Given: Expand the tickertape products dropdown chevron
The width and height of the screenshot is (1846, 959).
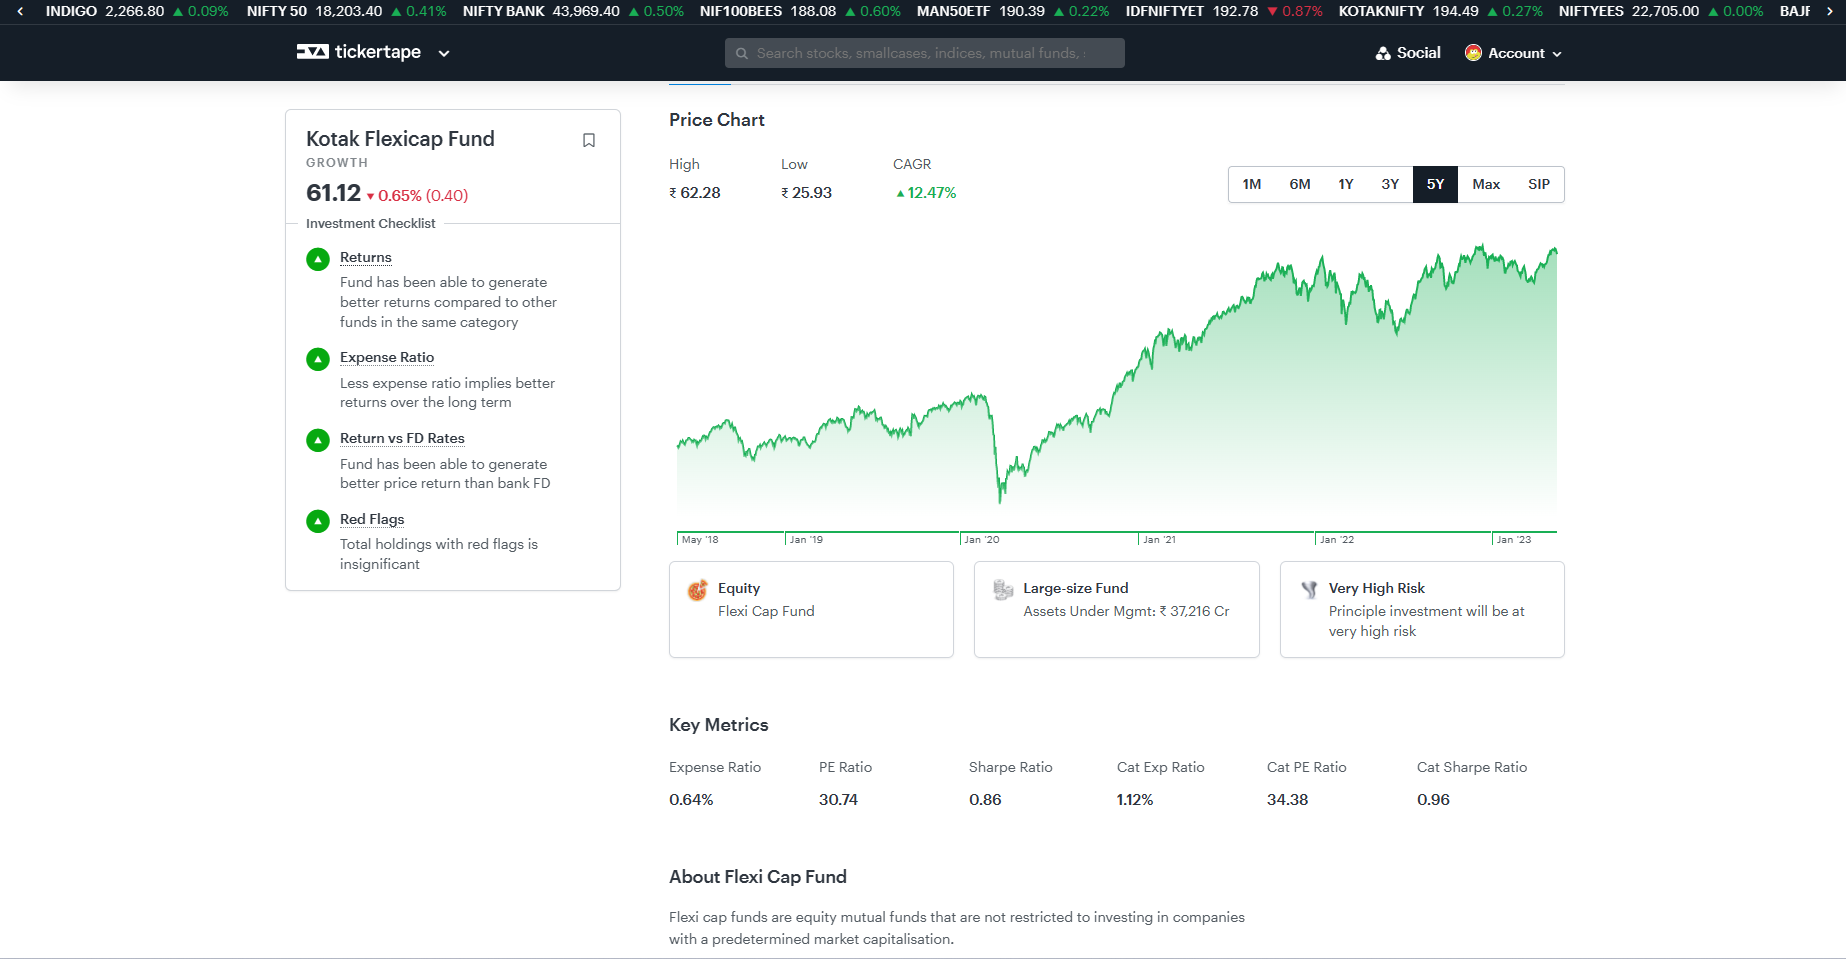Looking at the screenshot, I should (444, 53).
